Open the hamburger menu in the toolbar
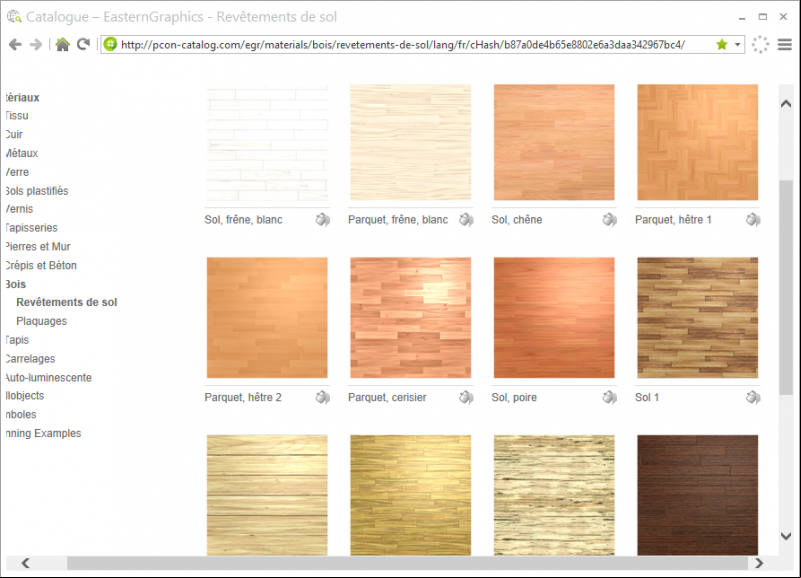 785,44
